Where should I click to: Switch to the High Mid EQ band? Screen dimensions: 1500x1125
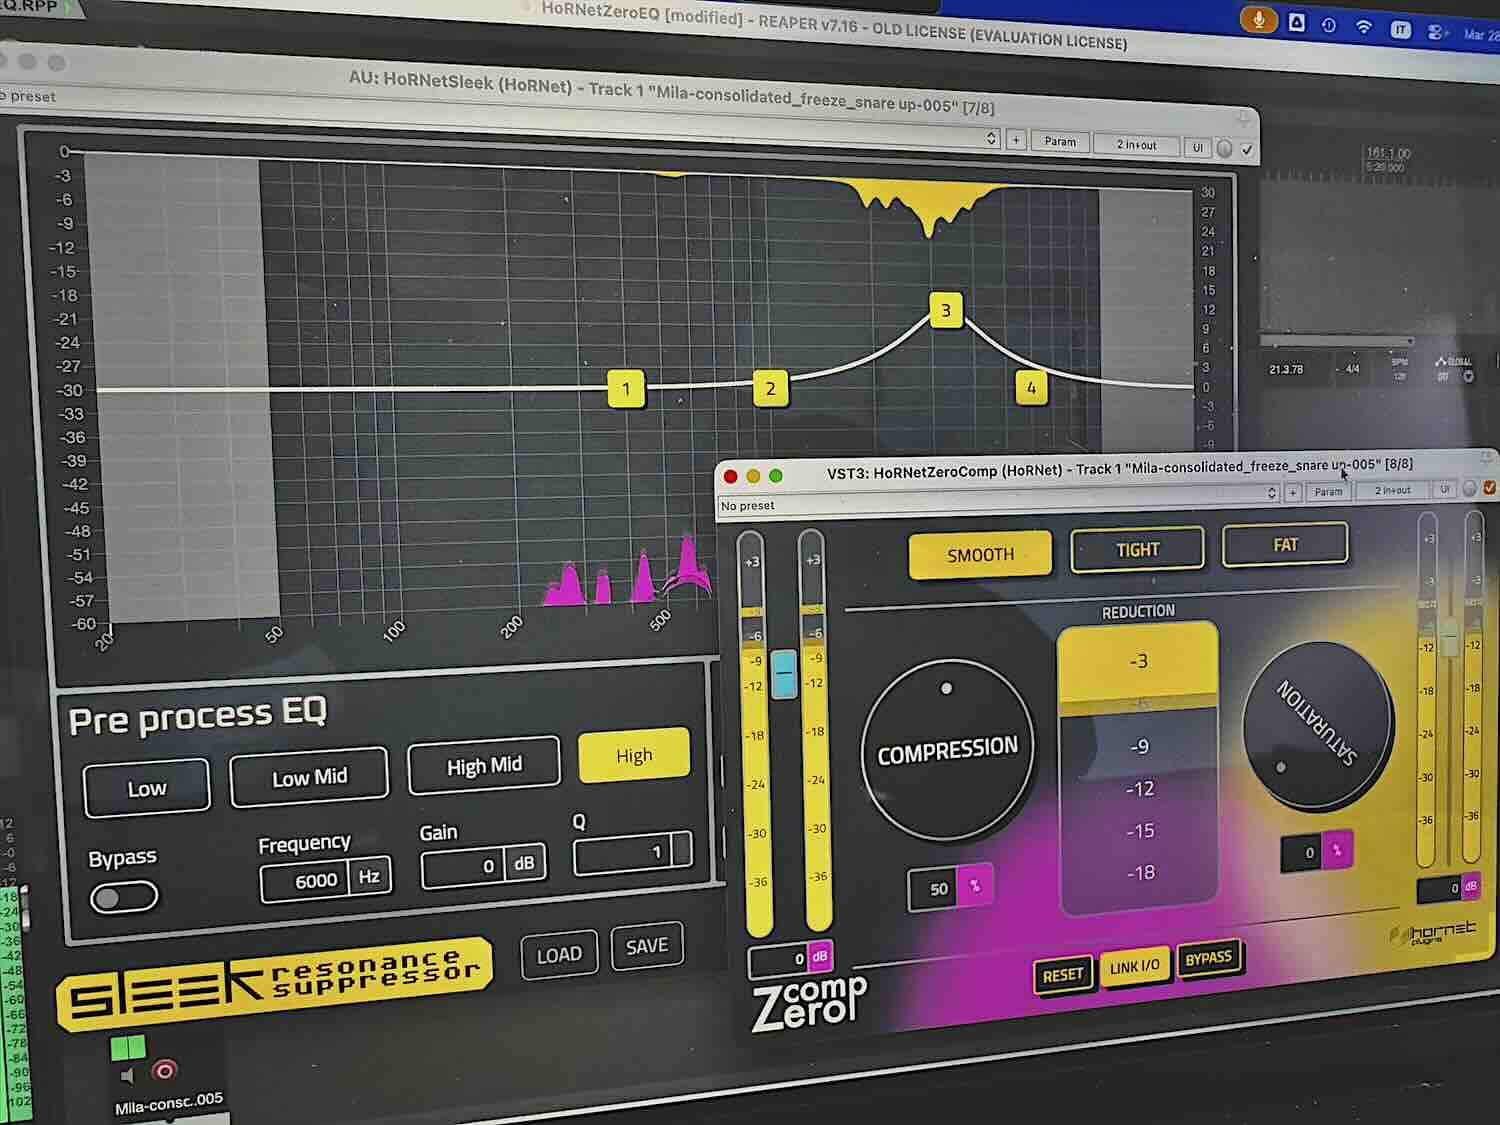[484, 765]
